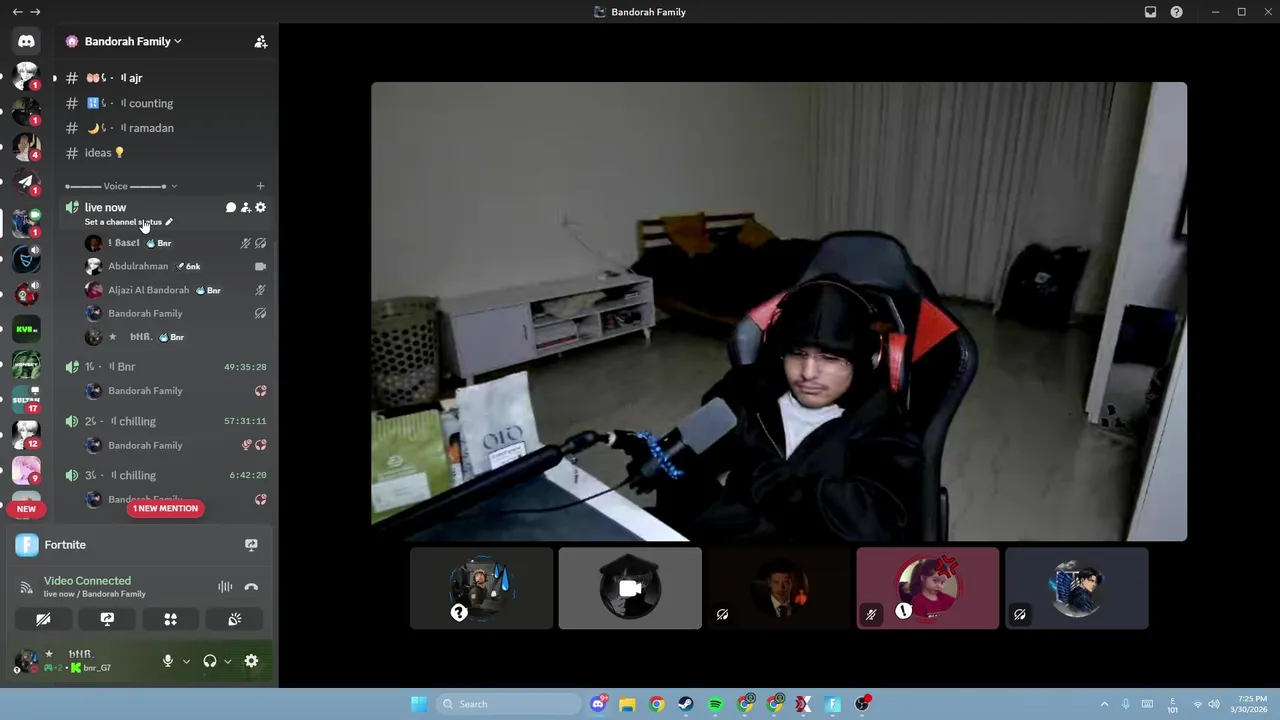Jump to 1 NEW MENTION
This screenshot has height=720, width=1280.
click(166, 508)
